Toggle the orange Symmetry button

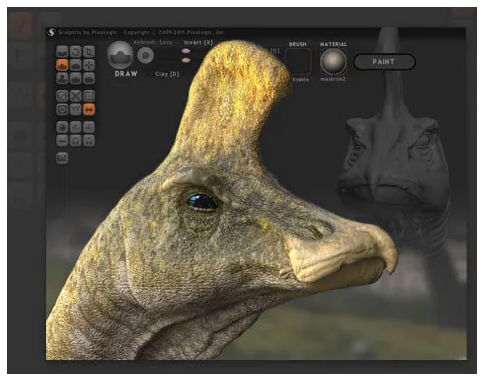click(89, 109)
